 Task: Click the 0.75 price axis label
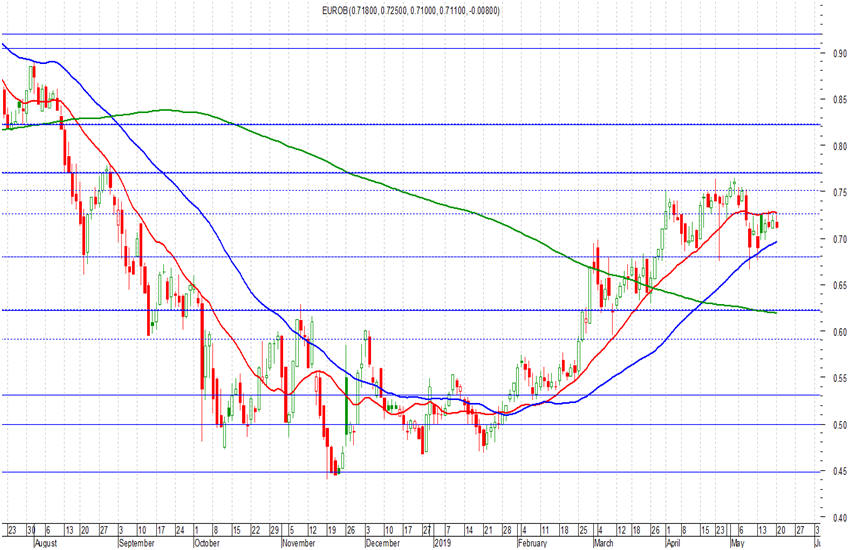click(840, 192)
